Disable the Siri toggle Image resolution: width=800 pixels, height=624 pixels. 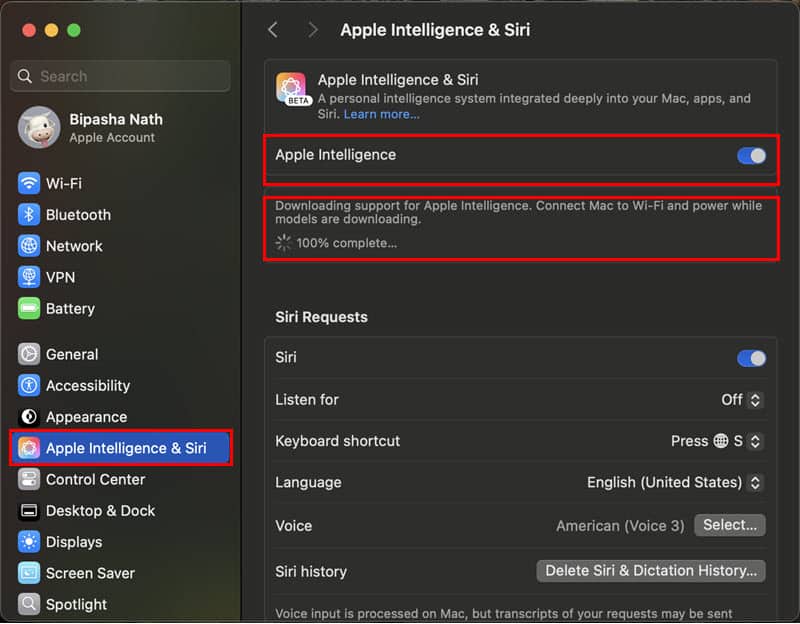coord(751,358)
